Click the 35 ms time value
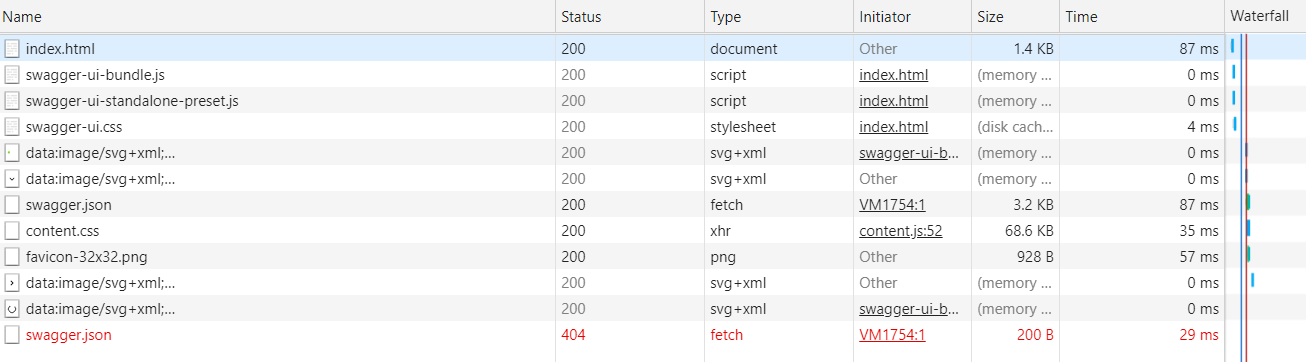The height and width of the screenshot is (362, 1306). click(x=1198, y=230)
